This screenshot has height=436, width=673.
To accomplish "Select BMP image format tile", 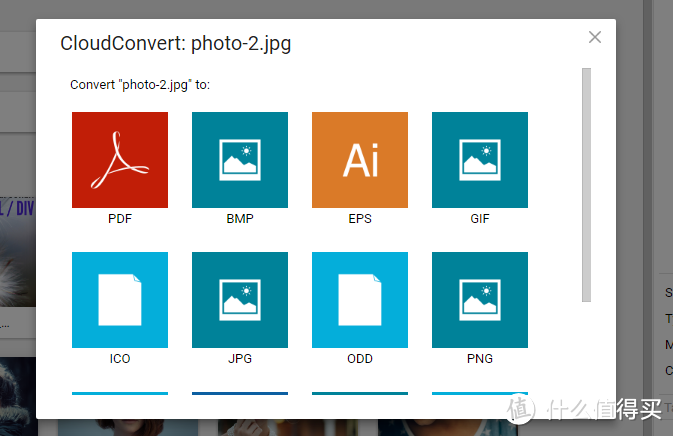I will tap(240, 160).
